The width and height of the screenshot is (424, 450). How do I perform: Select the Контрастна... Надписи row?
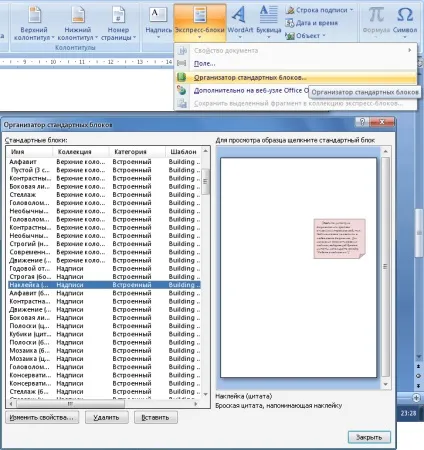[x=104, y=301]
